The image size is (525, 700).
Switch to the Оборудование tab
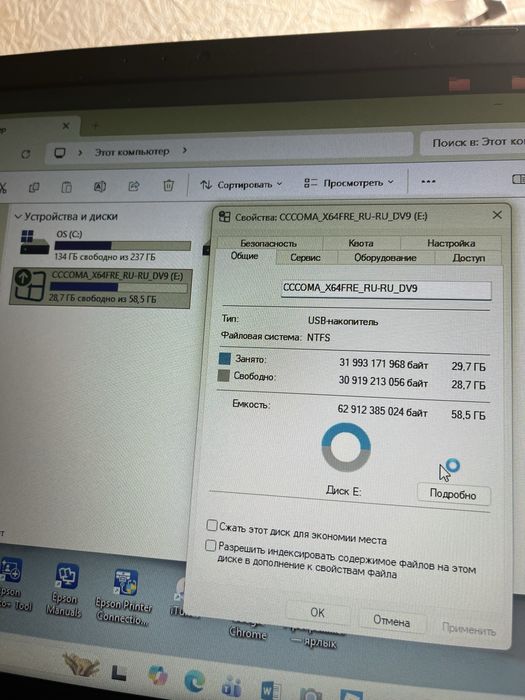point(385,258)
